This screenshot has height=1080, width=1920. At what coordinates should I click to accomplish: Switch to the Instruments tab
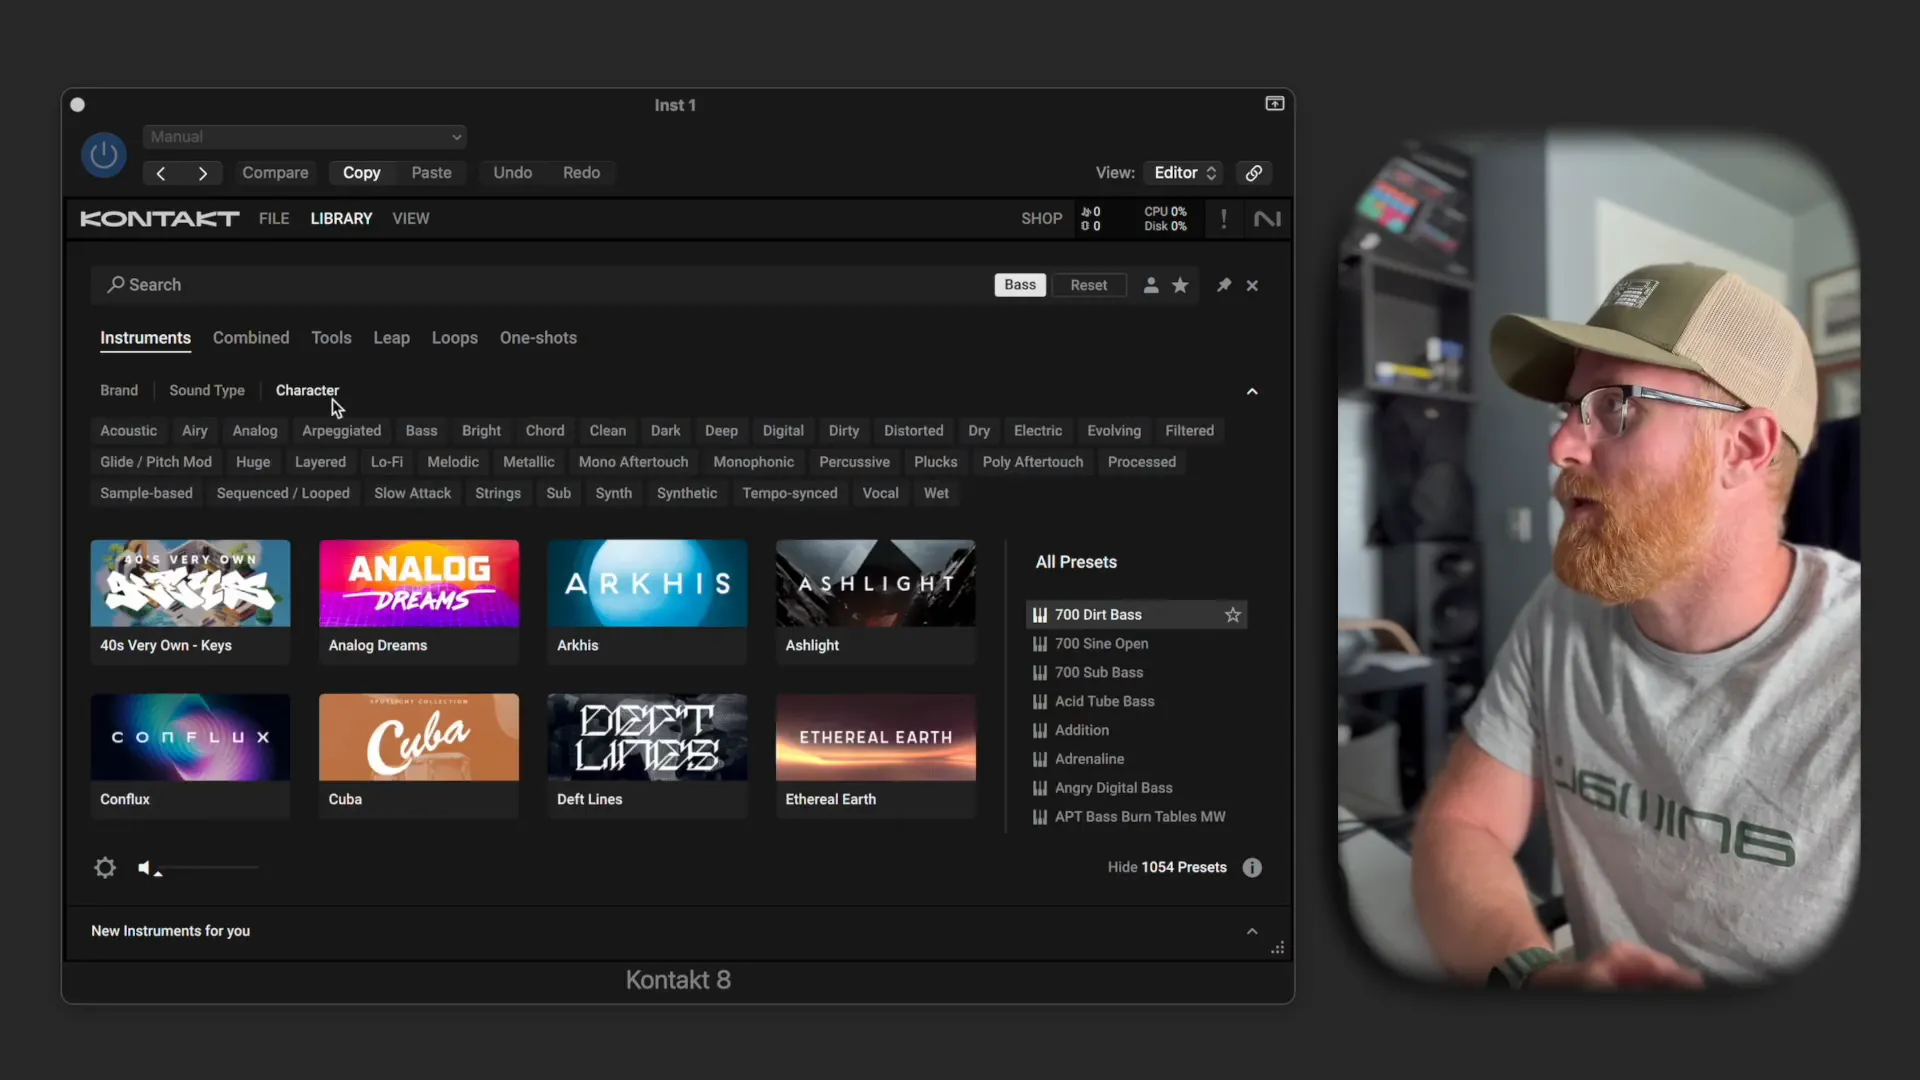click(x=145, y=338)
